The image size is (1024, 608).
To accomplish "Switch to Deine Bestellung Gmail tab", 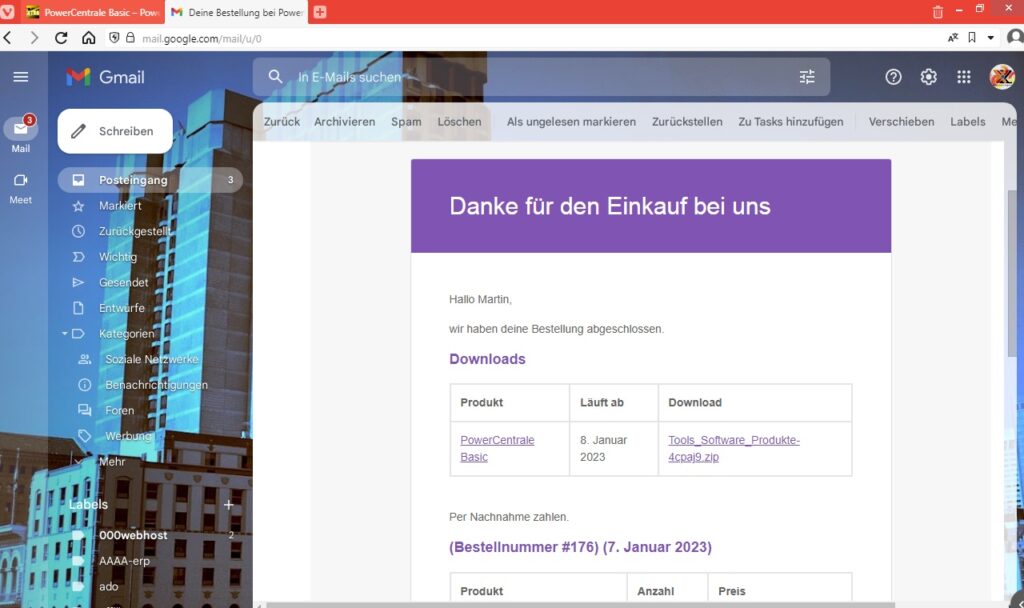I will coord(237,12).
